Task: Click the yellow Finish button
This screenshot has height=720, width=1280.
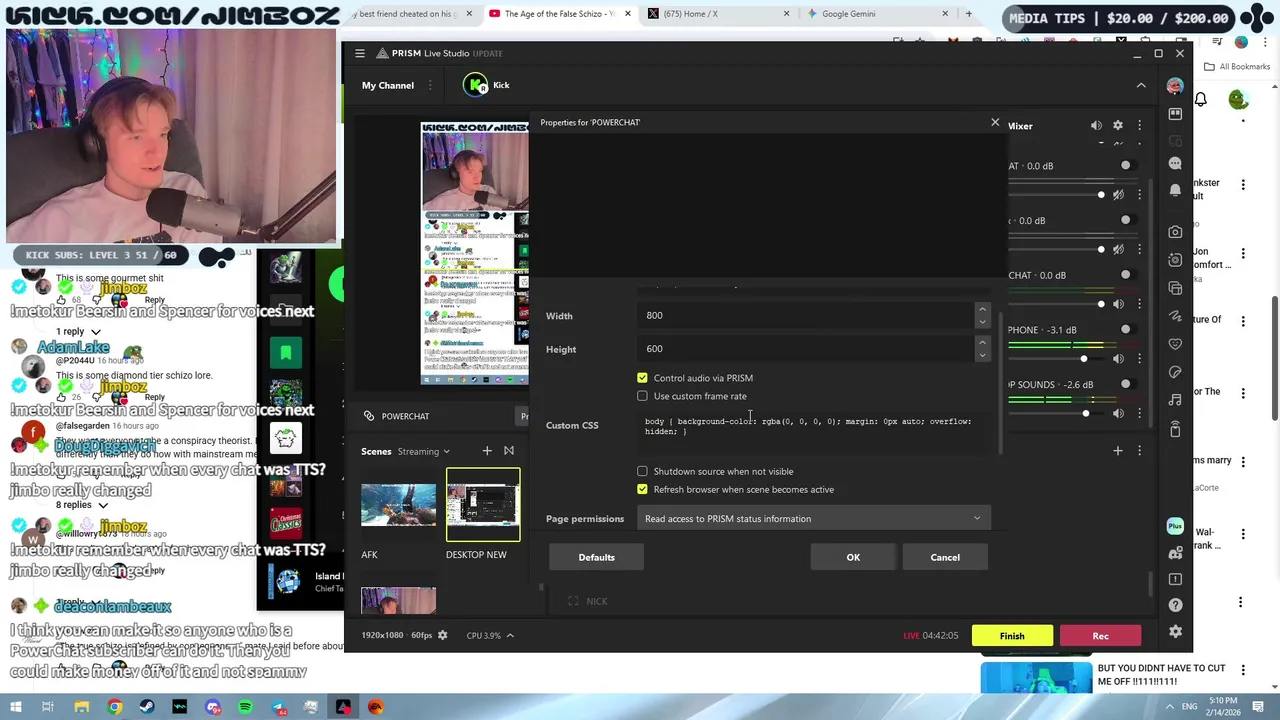Action: point(1012,636)
